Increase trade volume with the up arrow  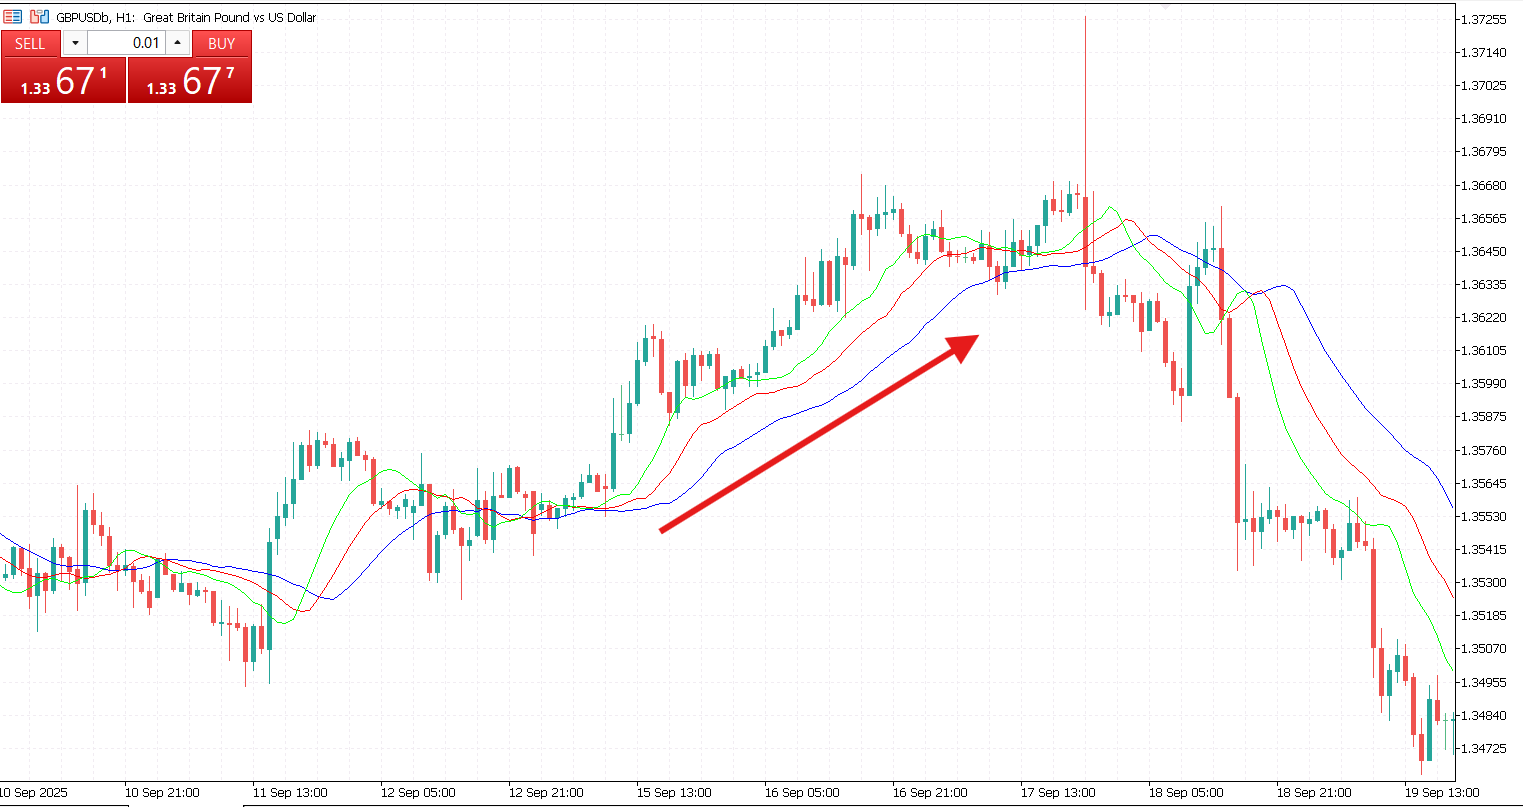(x=177, y=43)
